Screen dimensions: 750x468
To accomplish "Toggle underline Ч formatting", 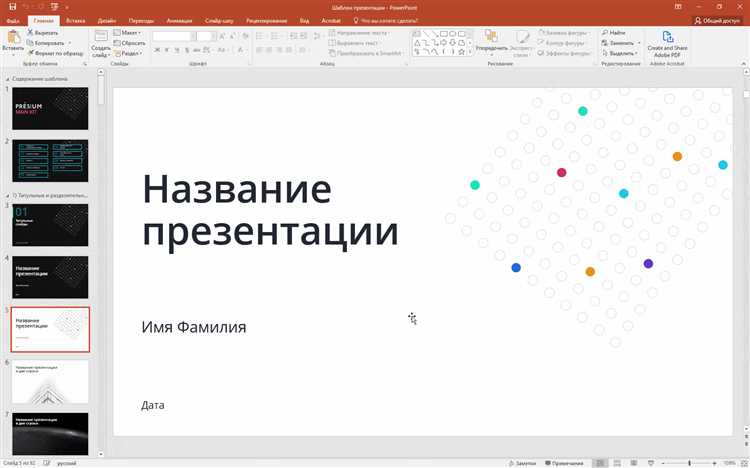I will click(177, 50).
